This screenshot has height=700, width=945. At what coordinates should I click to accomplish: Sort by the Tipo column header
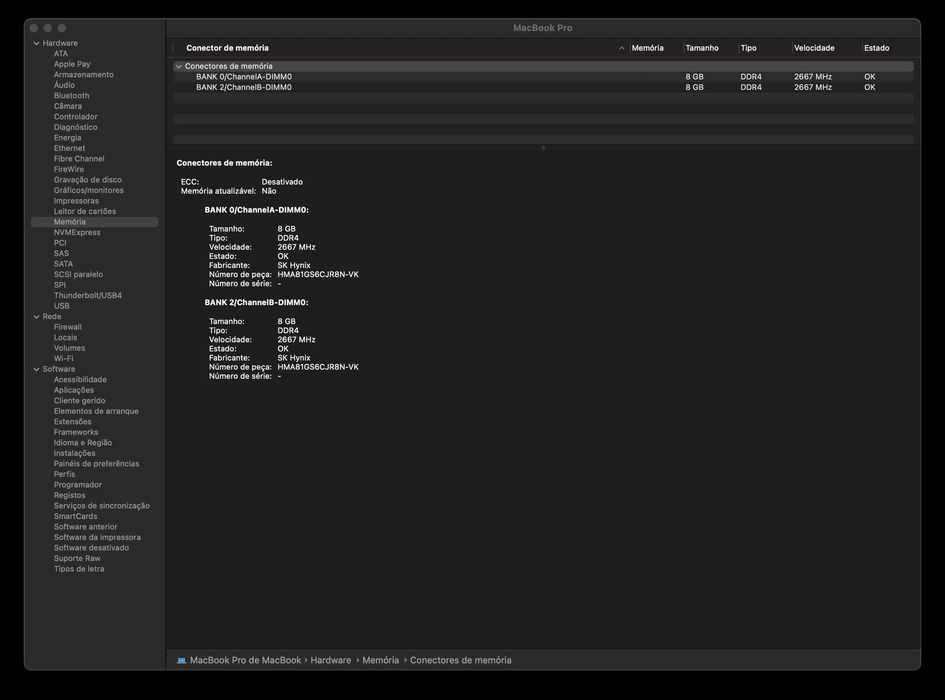[748, 48]
